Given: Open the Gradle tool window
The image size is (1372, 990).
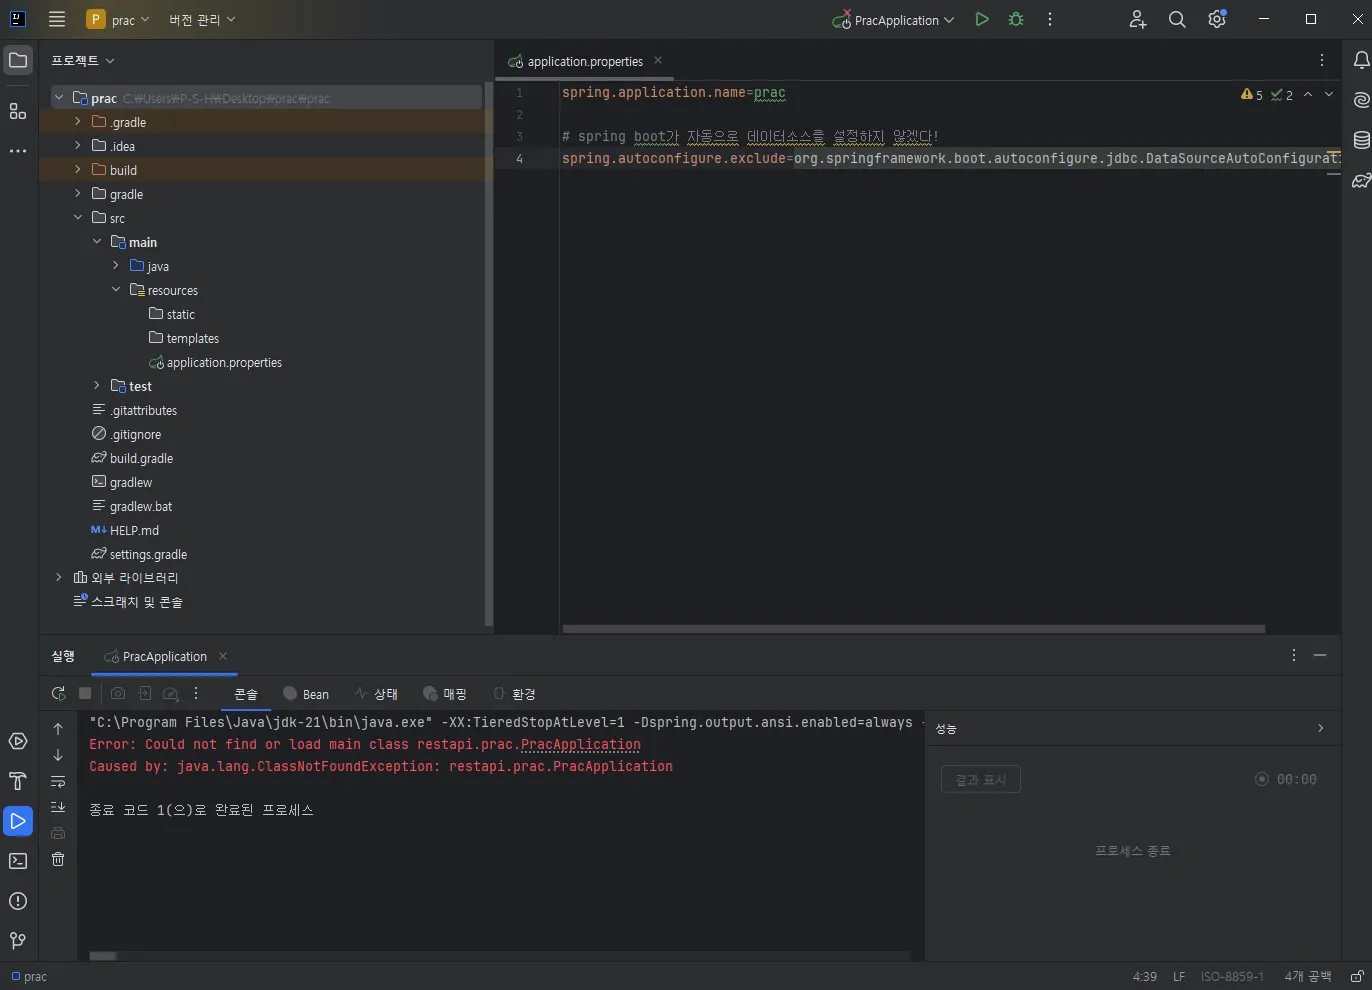Looking at the screenshot, I should click(x=1361, y=180).
